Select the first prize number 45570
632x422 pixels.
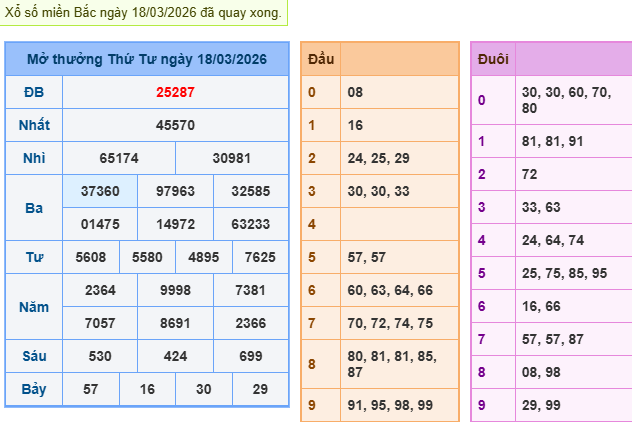pyautogui.click(x=175, y=126)
